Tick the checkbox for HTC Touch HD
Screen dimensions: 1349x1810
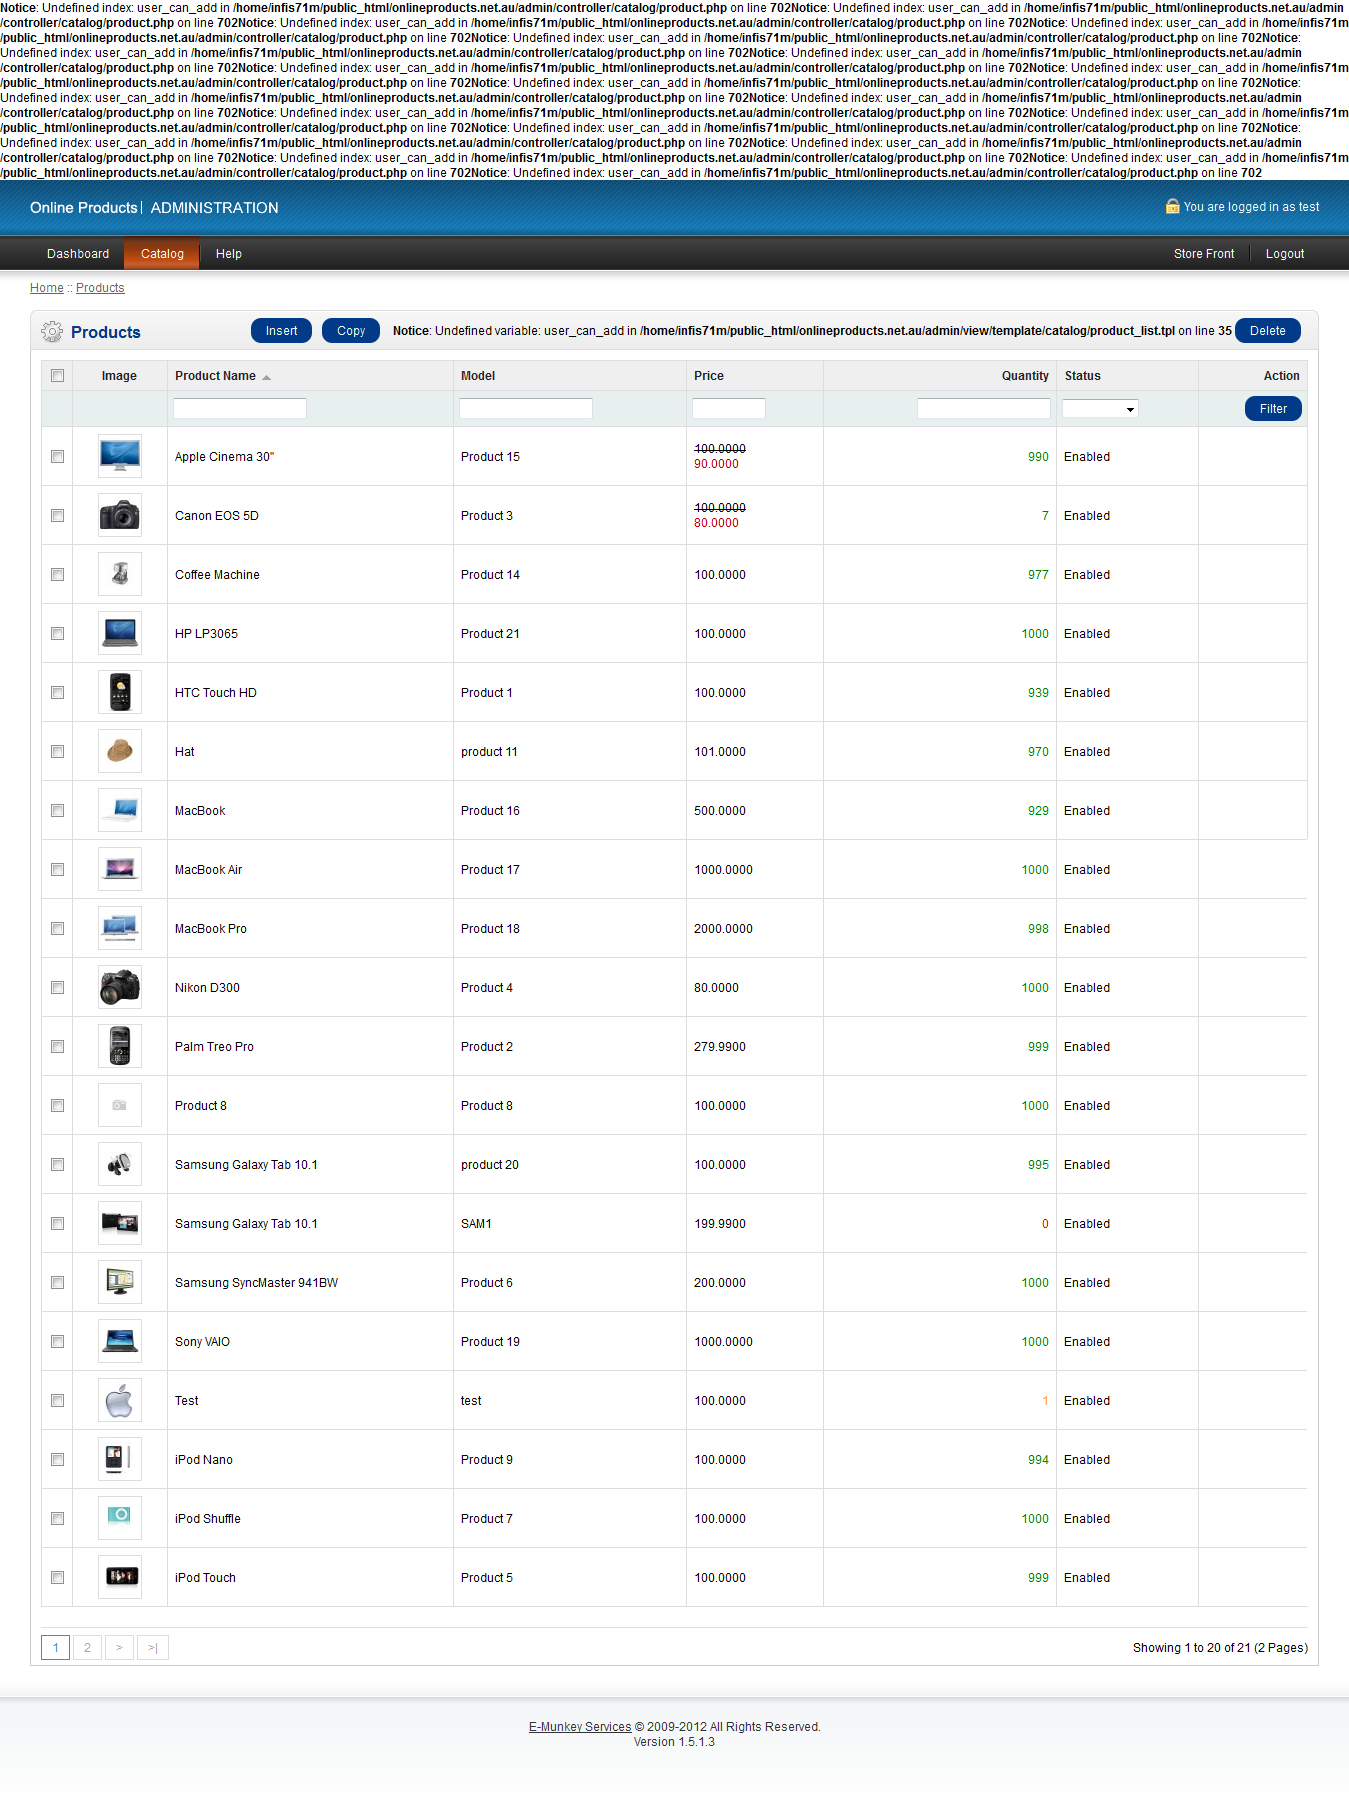pos(57,693)
